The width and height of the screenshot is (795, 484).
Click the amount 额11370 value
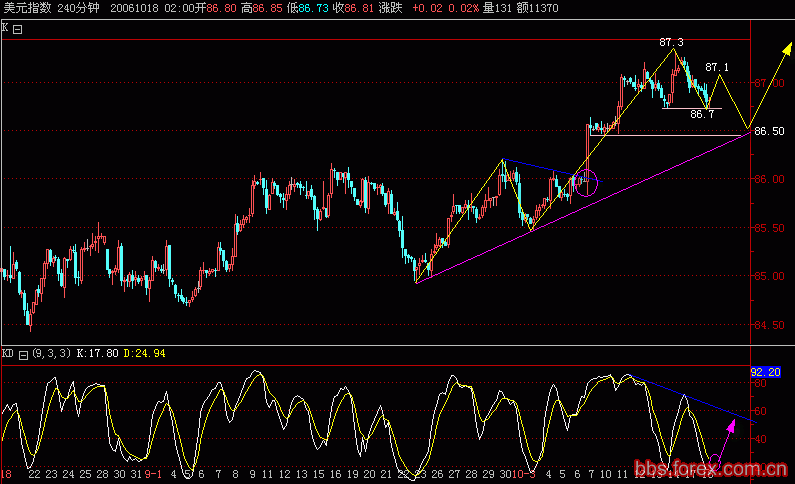coord(537,8)
